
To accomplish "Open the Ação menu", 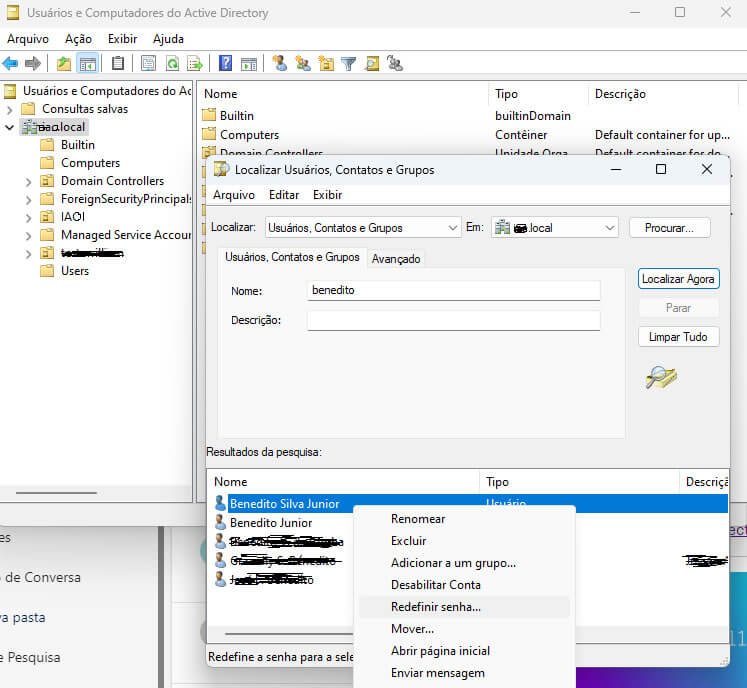I will tap(78, 39).
